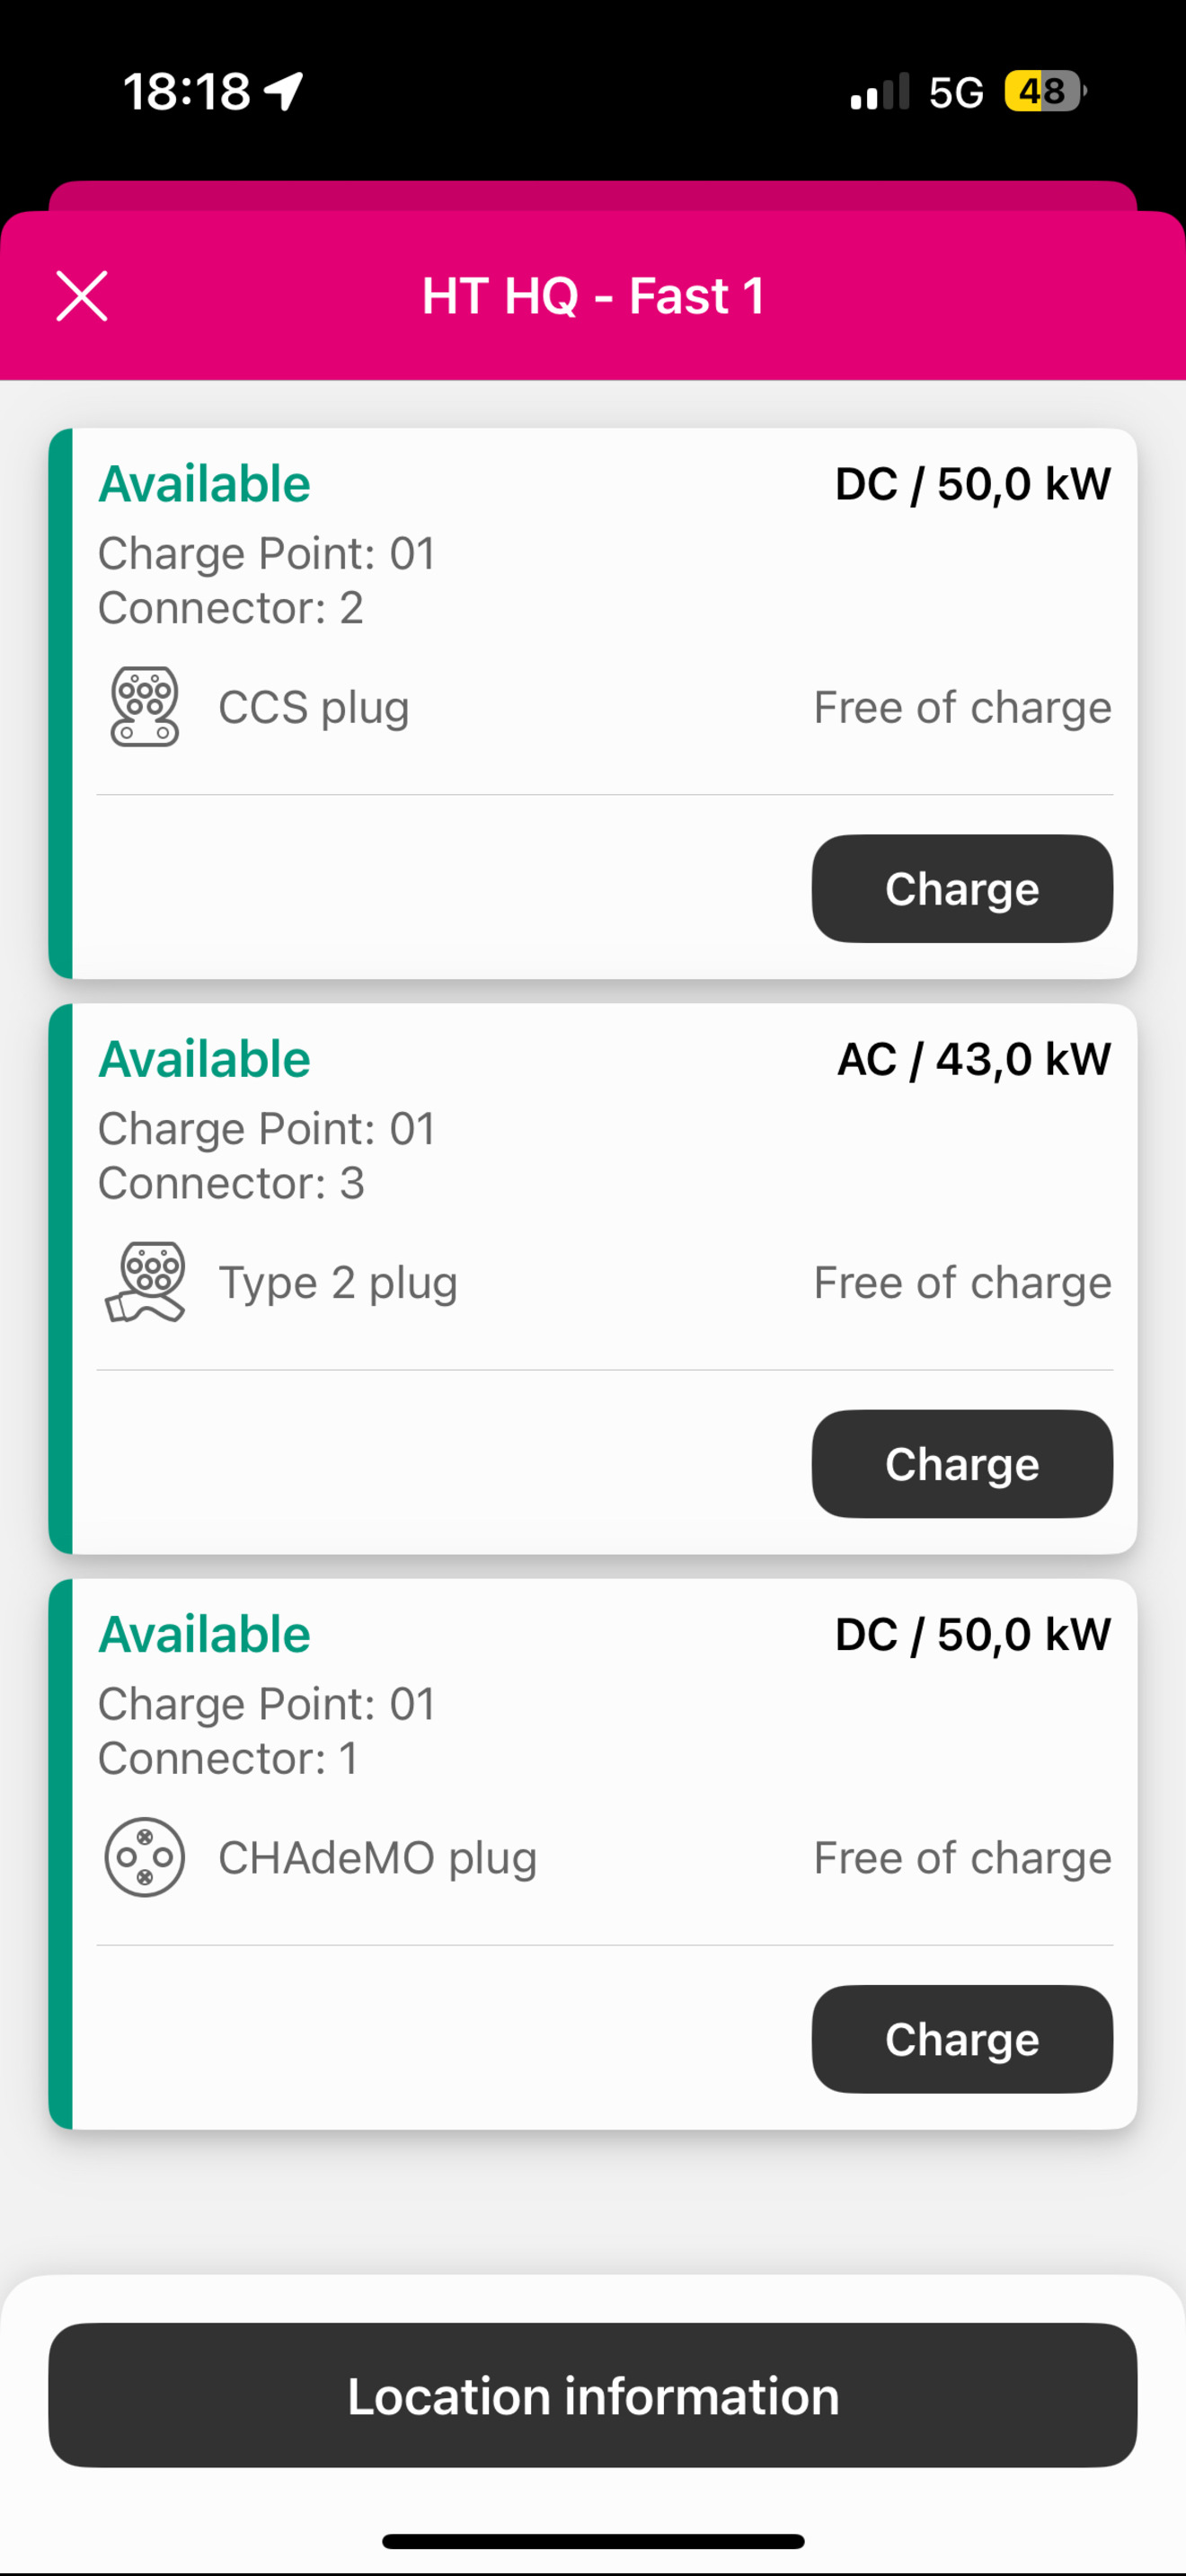Tap the HT HQ - Fast 1 title
This screenshot has height=2576, width=1186.
(x=593, y=296)
